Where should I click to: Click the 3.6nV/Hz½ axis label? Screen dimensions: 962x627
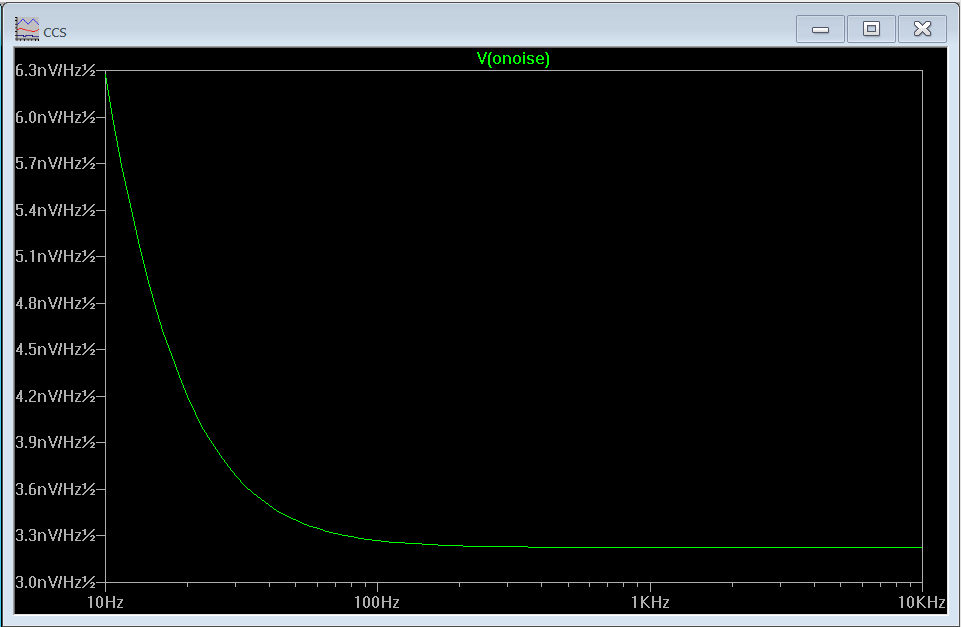pyautogui.click(x=56, y=489)
